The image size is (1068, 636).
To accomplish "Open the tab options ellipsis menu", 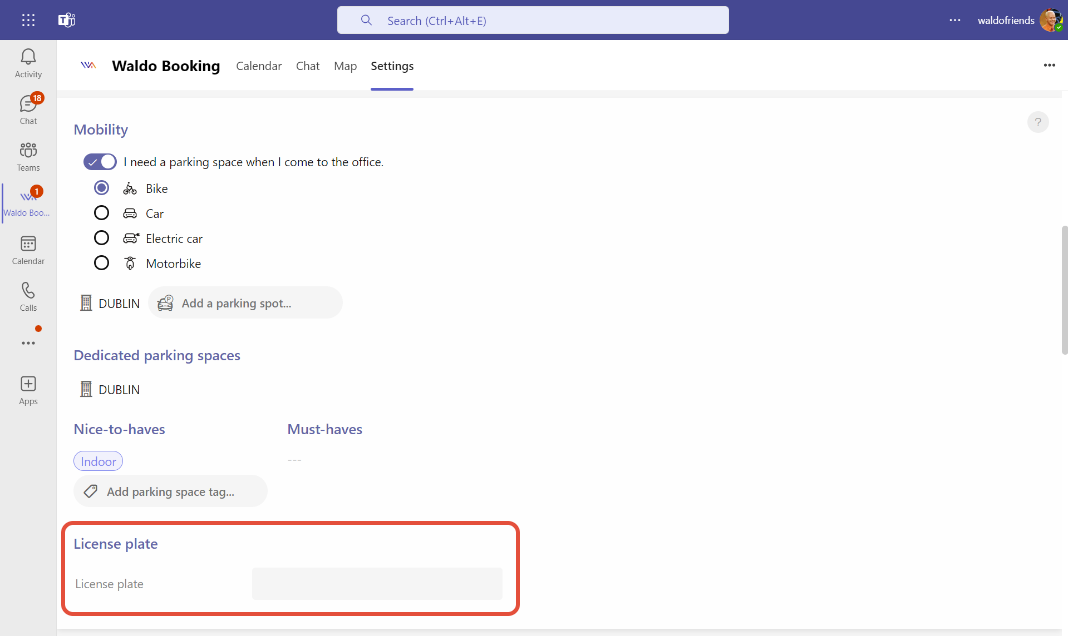I will coord(1049,65).
